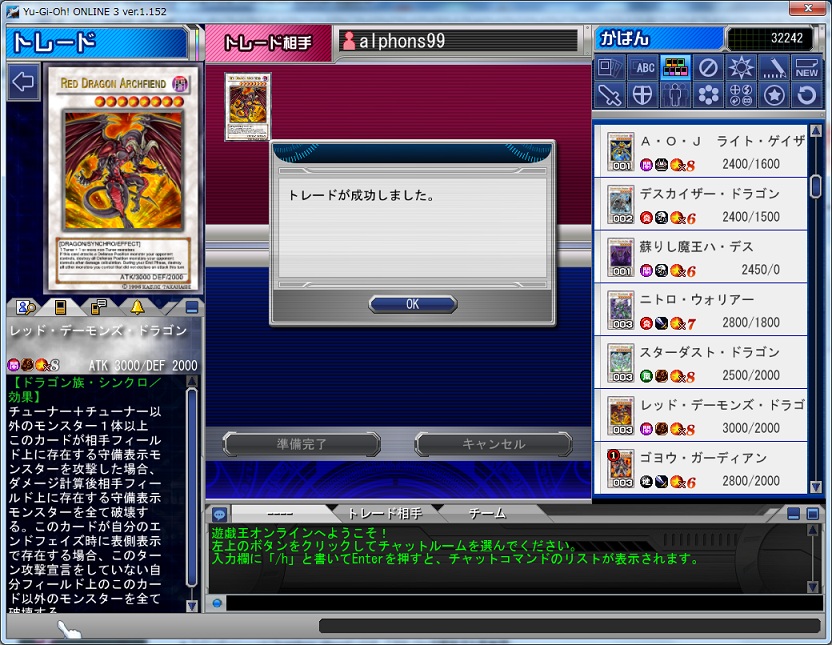The width and height of the screenshot is (832, 645).
Task: Switch to the ---- chat tab
Action: tap(280, 513)
